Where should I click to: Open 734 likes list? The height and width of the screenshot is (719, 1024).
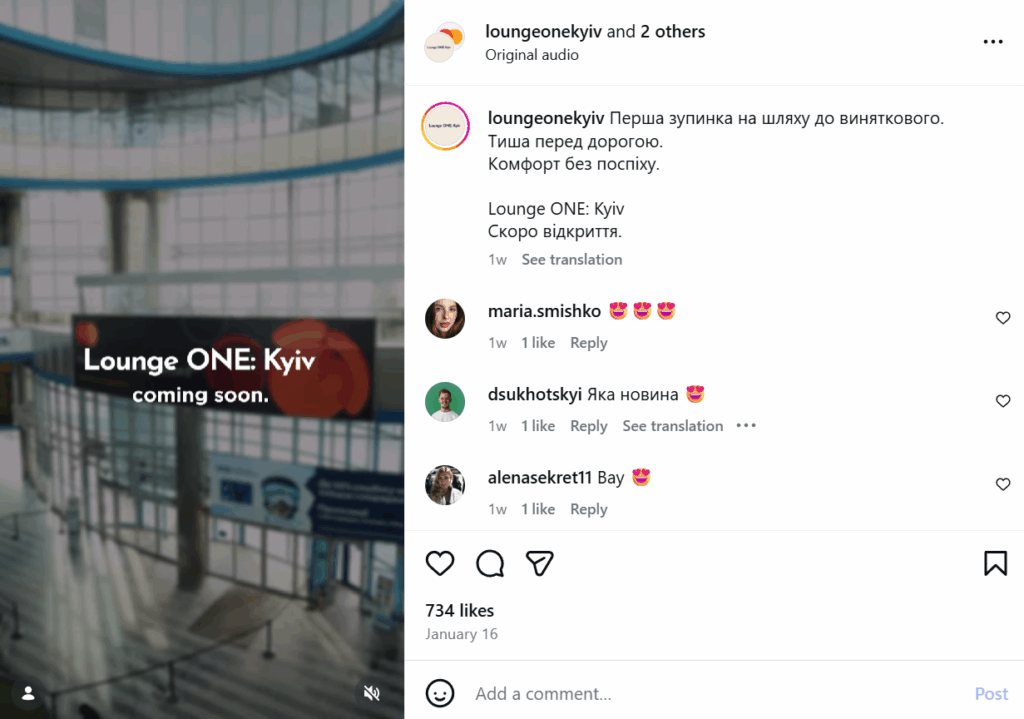click(x=460, y=611)
